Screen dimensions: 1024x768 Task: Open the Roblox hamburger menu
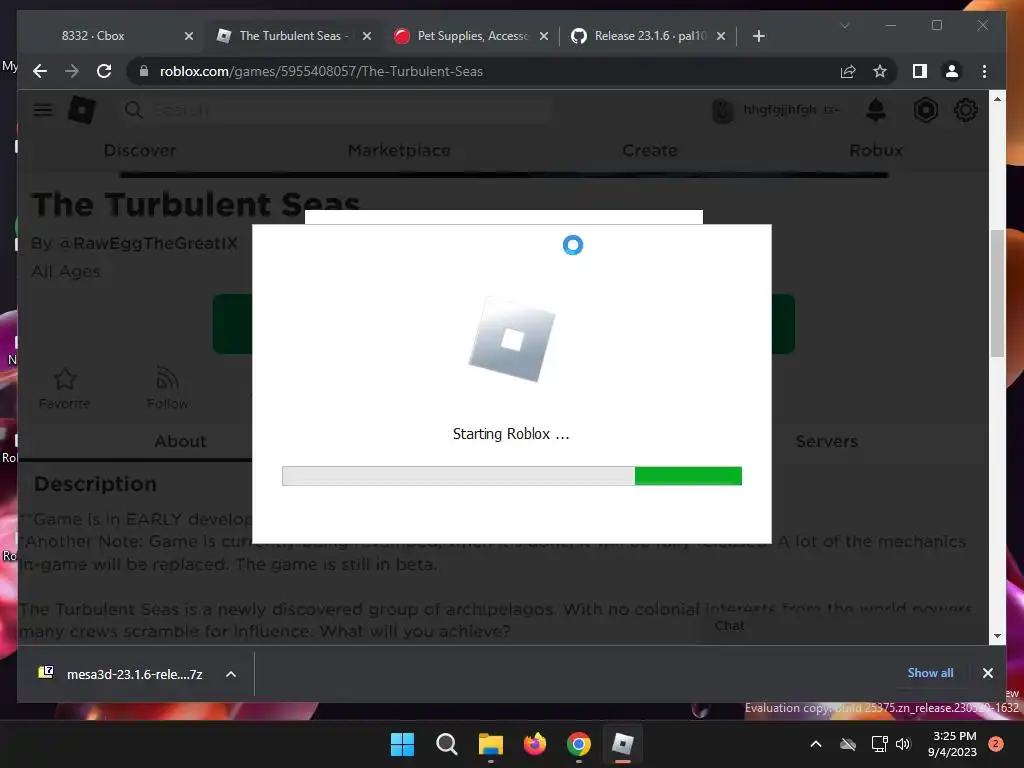(43, 110)
